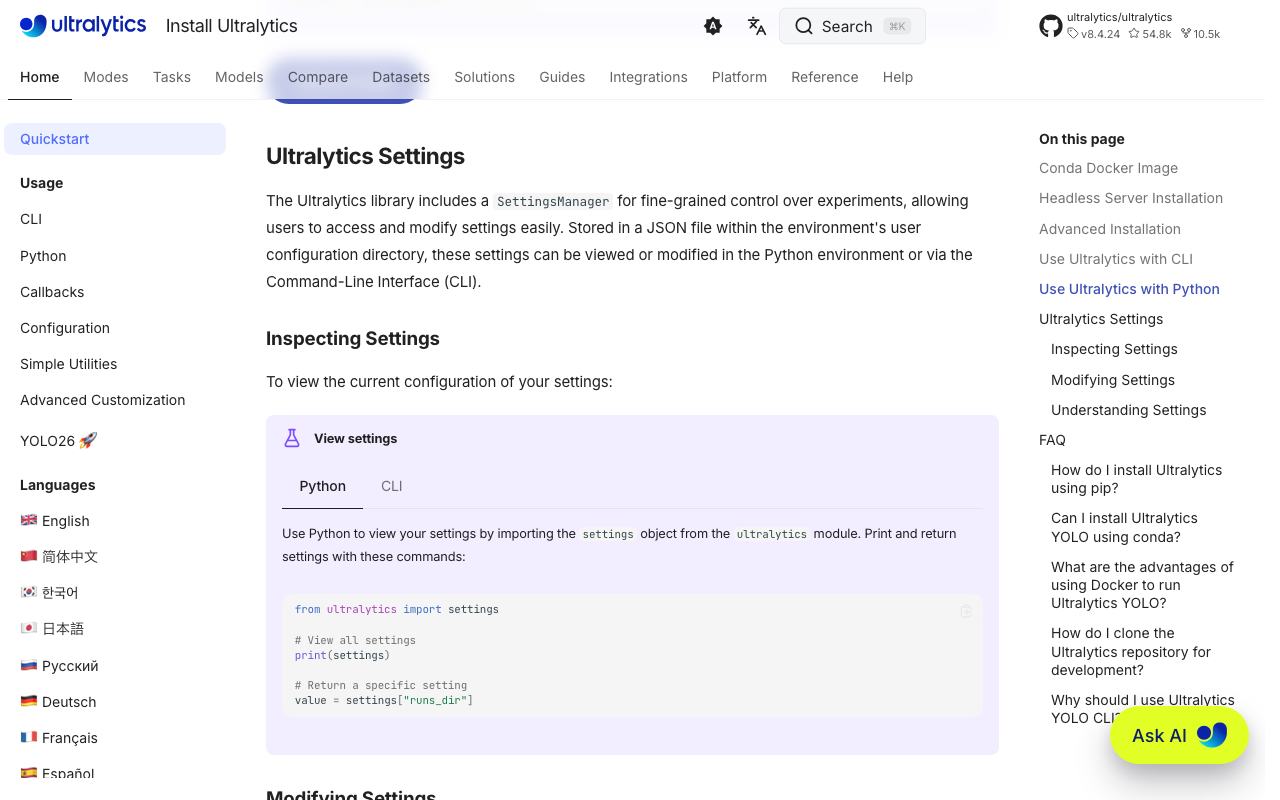The image size is (1280, 800).
Task: Open the Datasets navigation tab
Action: (x=400, y=77)
